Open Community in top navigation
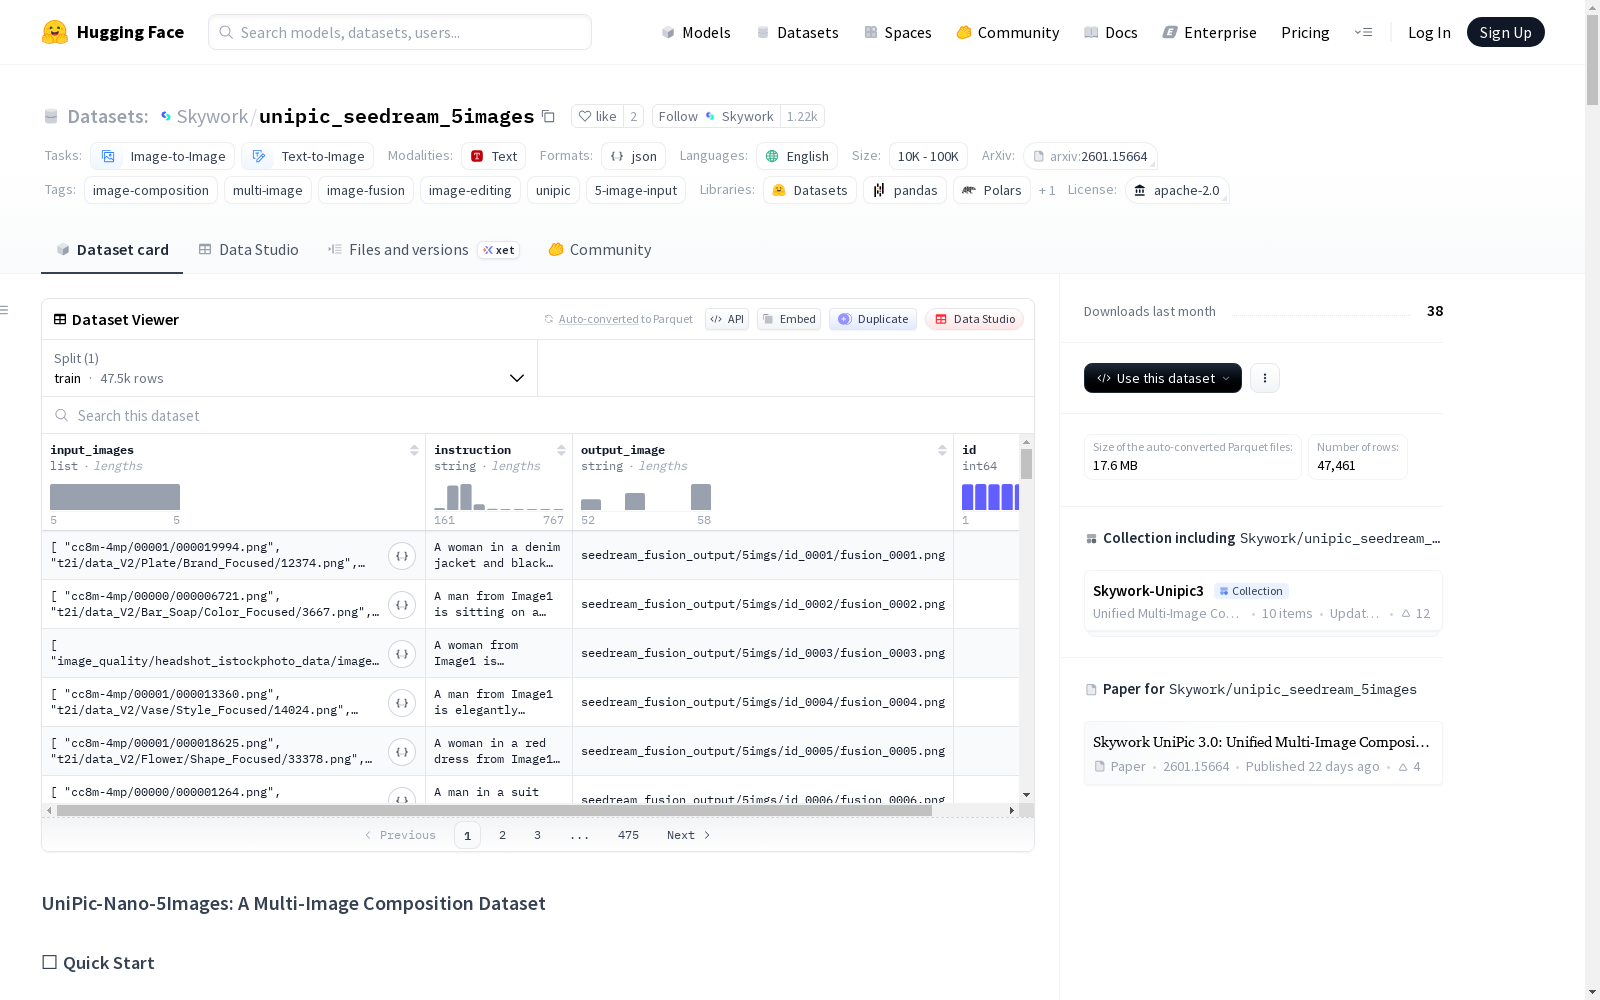Image resolution: width=1600 pixels, height=1000 pixels. (1008, 32)
